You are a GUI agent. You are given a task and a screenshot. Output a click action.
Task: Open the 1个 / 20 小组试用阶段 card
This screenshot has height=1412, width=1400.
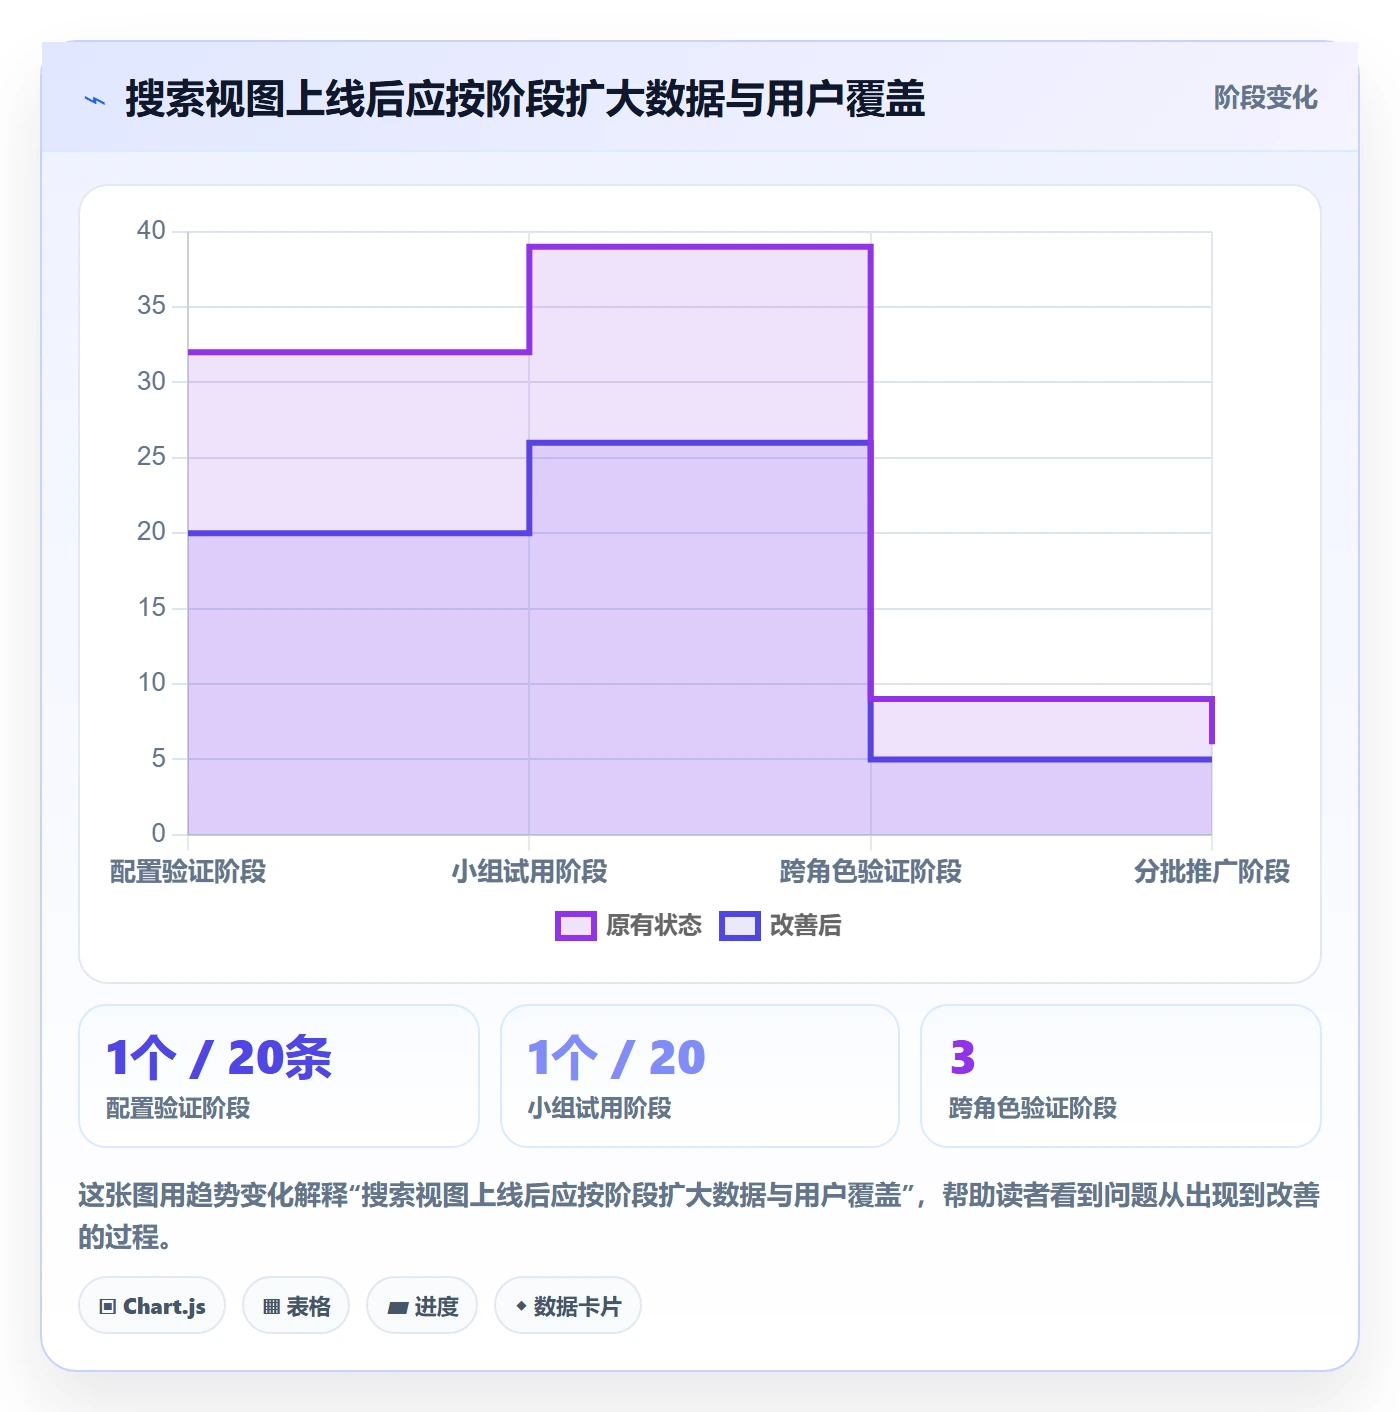(700, 1076)
